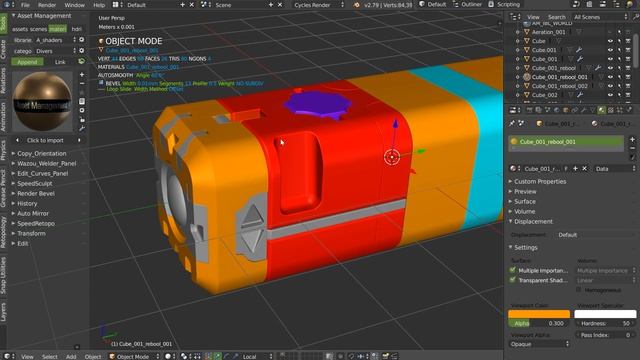Add a new screen layout with plus
The width and height of the screenshot is (640, 360).
(182, 5)
